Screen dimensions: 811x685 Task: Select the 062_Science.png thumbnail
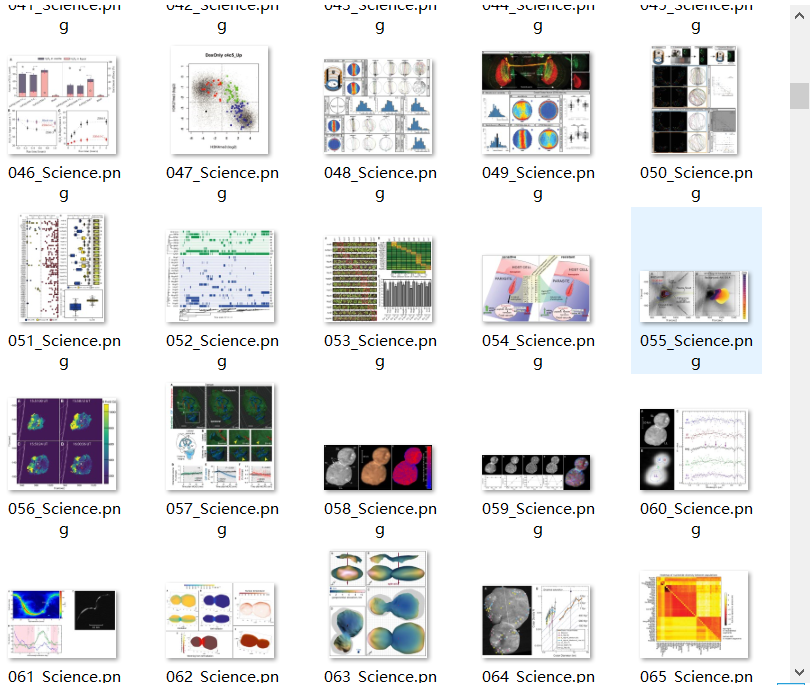click(220, 620)
